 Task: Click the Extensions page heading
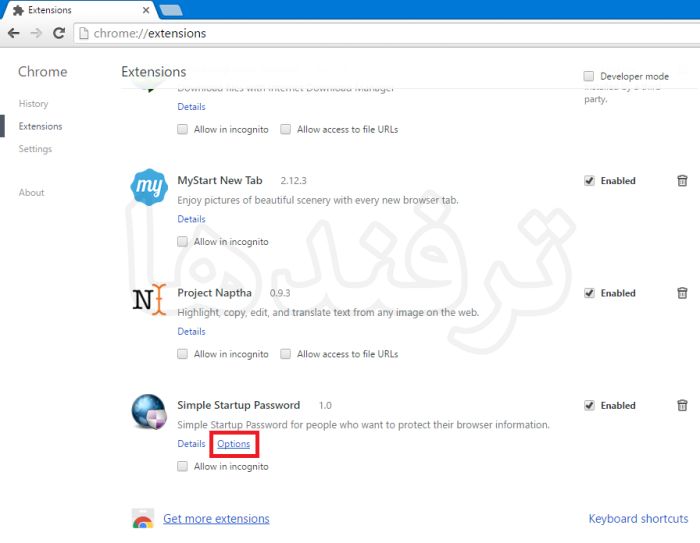(154, 72)
